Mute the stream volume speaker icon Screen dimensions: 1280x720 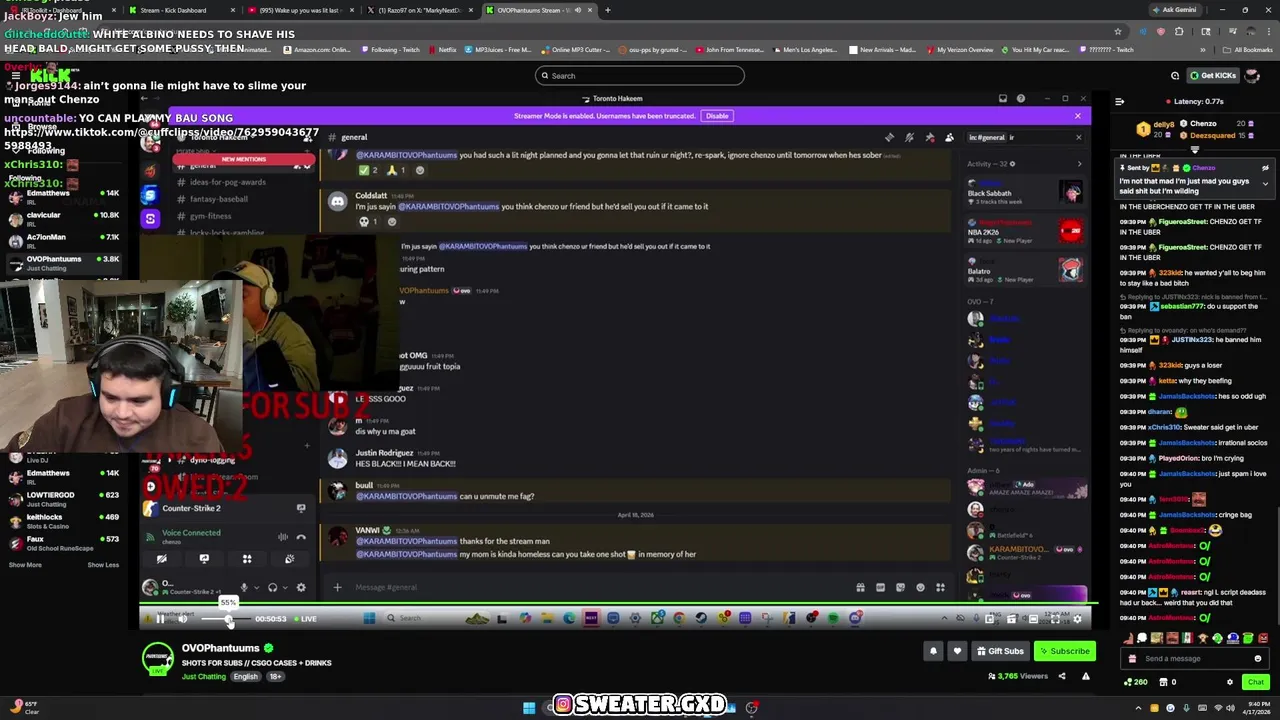click(x=182, y=619)
